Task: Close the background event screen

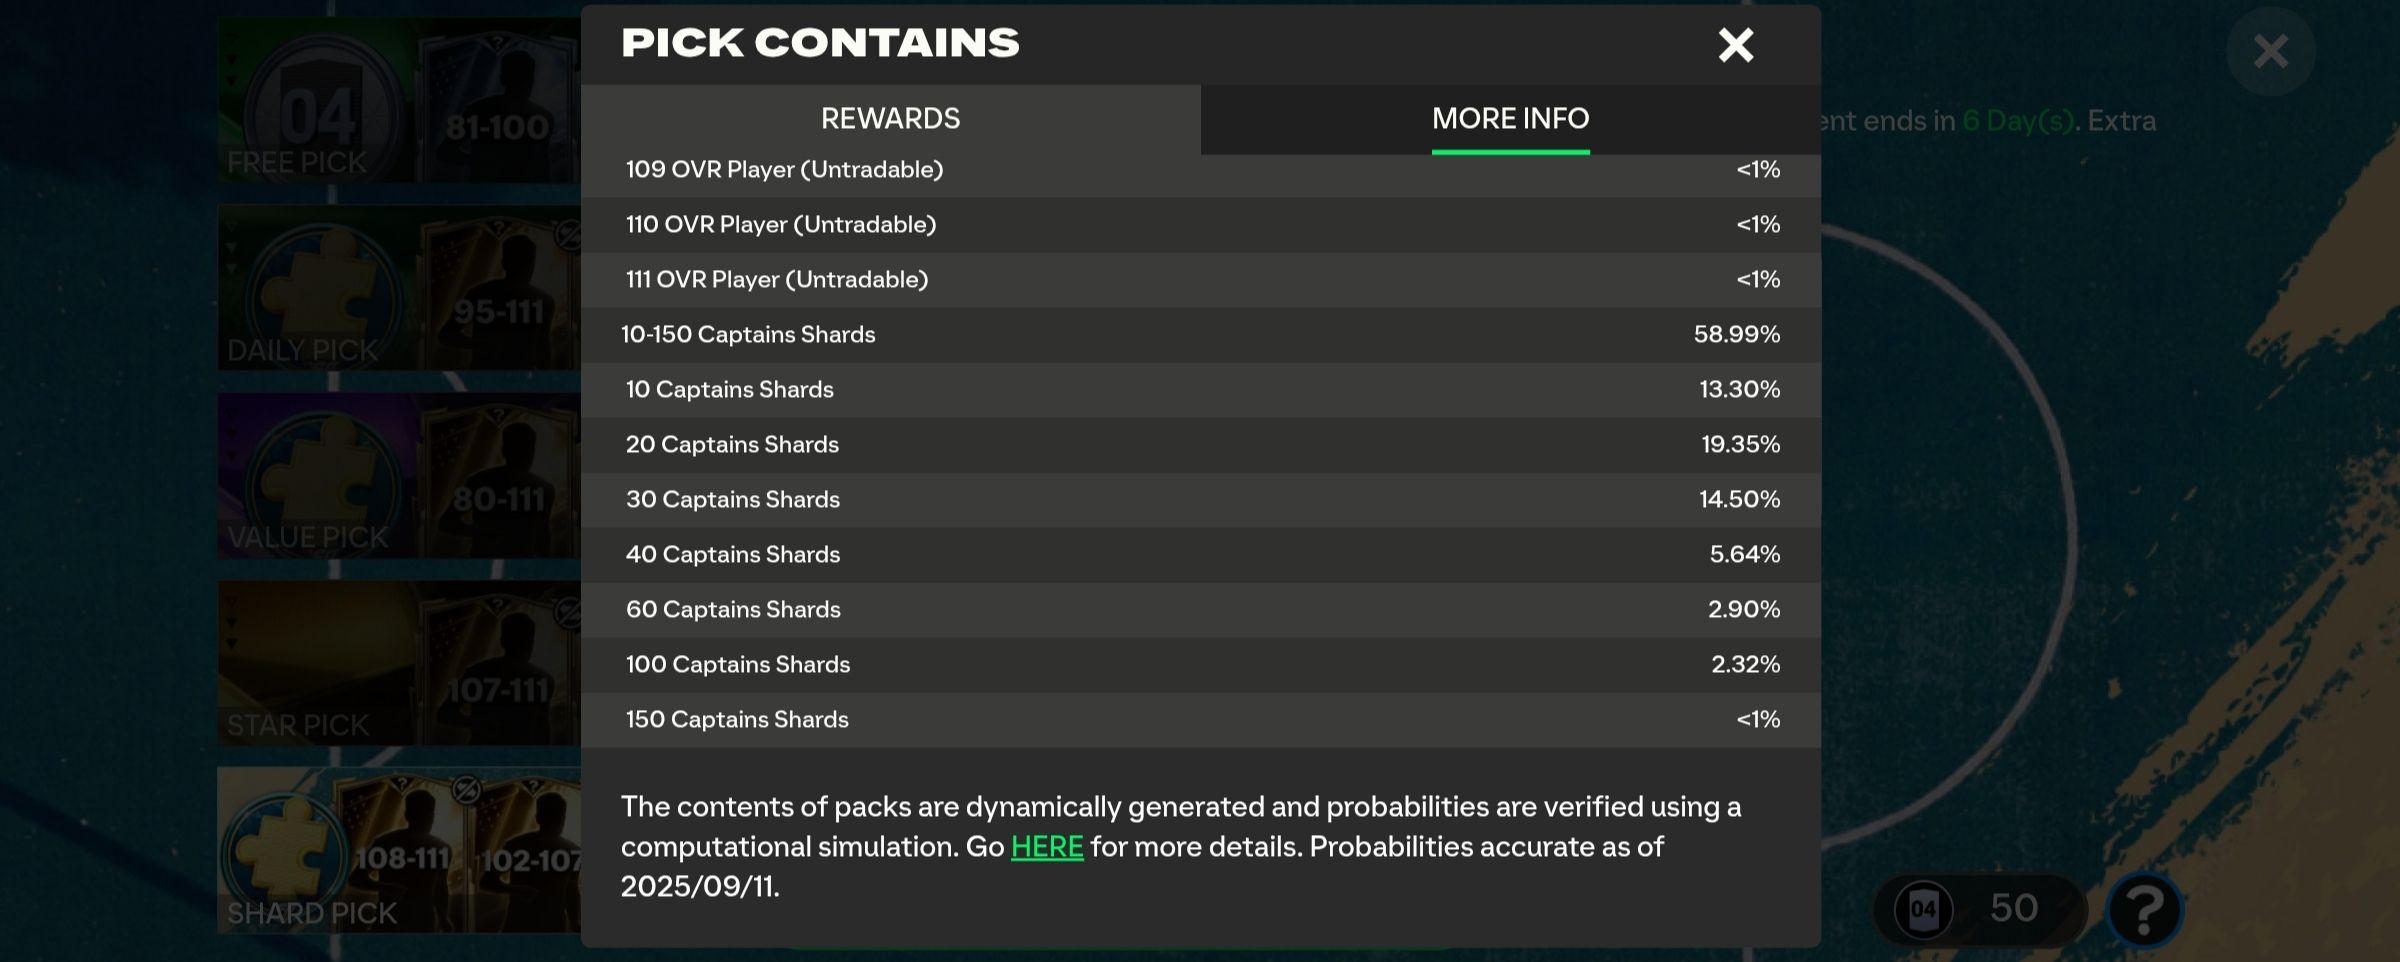Action: pyautogui.click(x=2271, y=51)
